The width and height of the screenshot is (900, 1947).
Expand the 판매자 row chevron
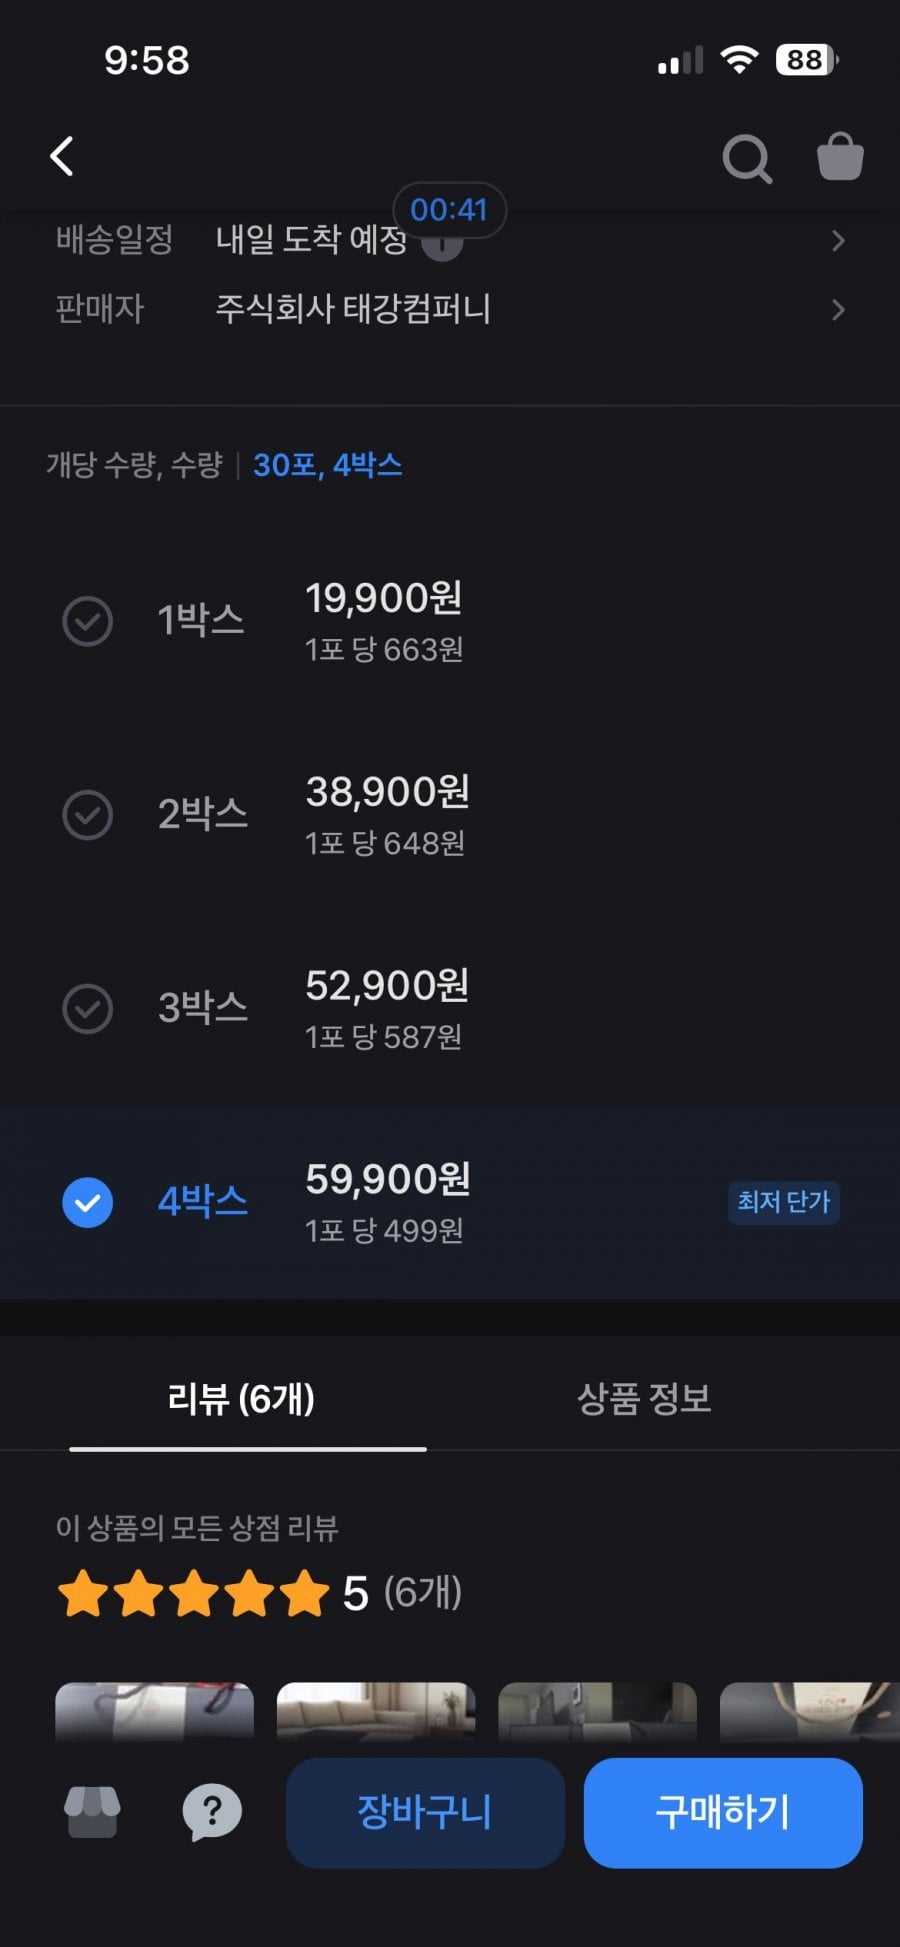coord(838,310)
